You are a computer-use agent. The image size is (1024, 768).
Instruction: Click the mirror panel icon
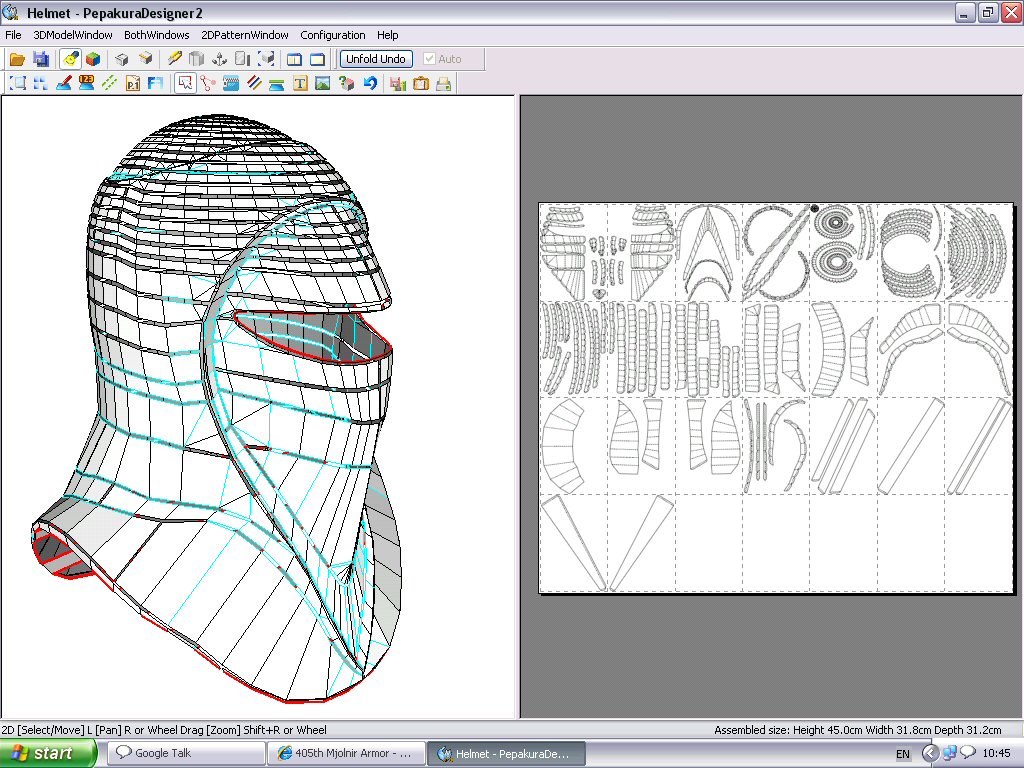tap(242, 59)
